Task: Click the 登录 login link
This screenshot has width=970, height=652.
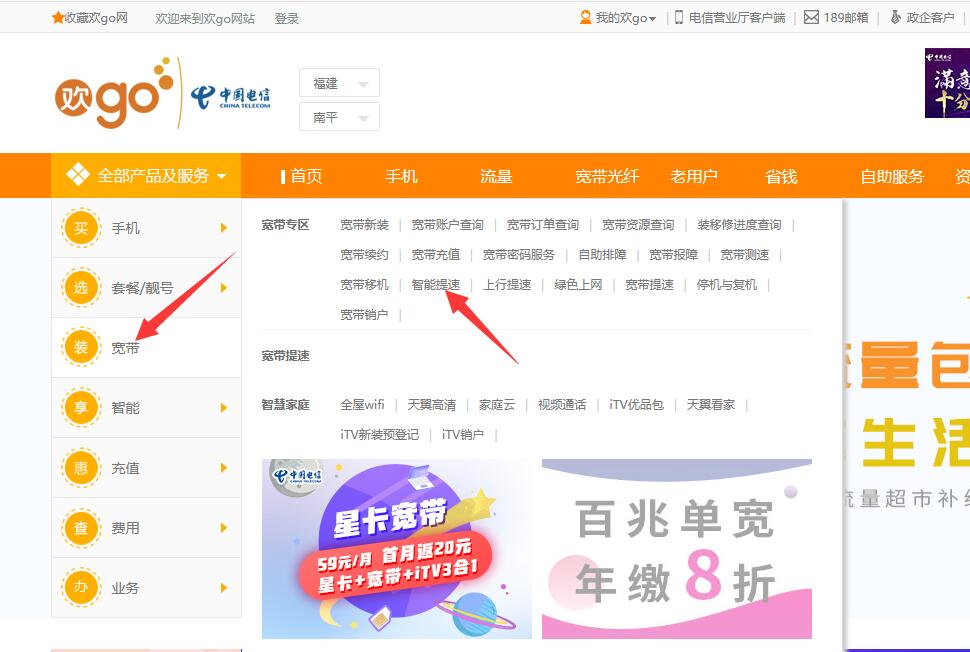Action: click(286, 18)
